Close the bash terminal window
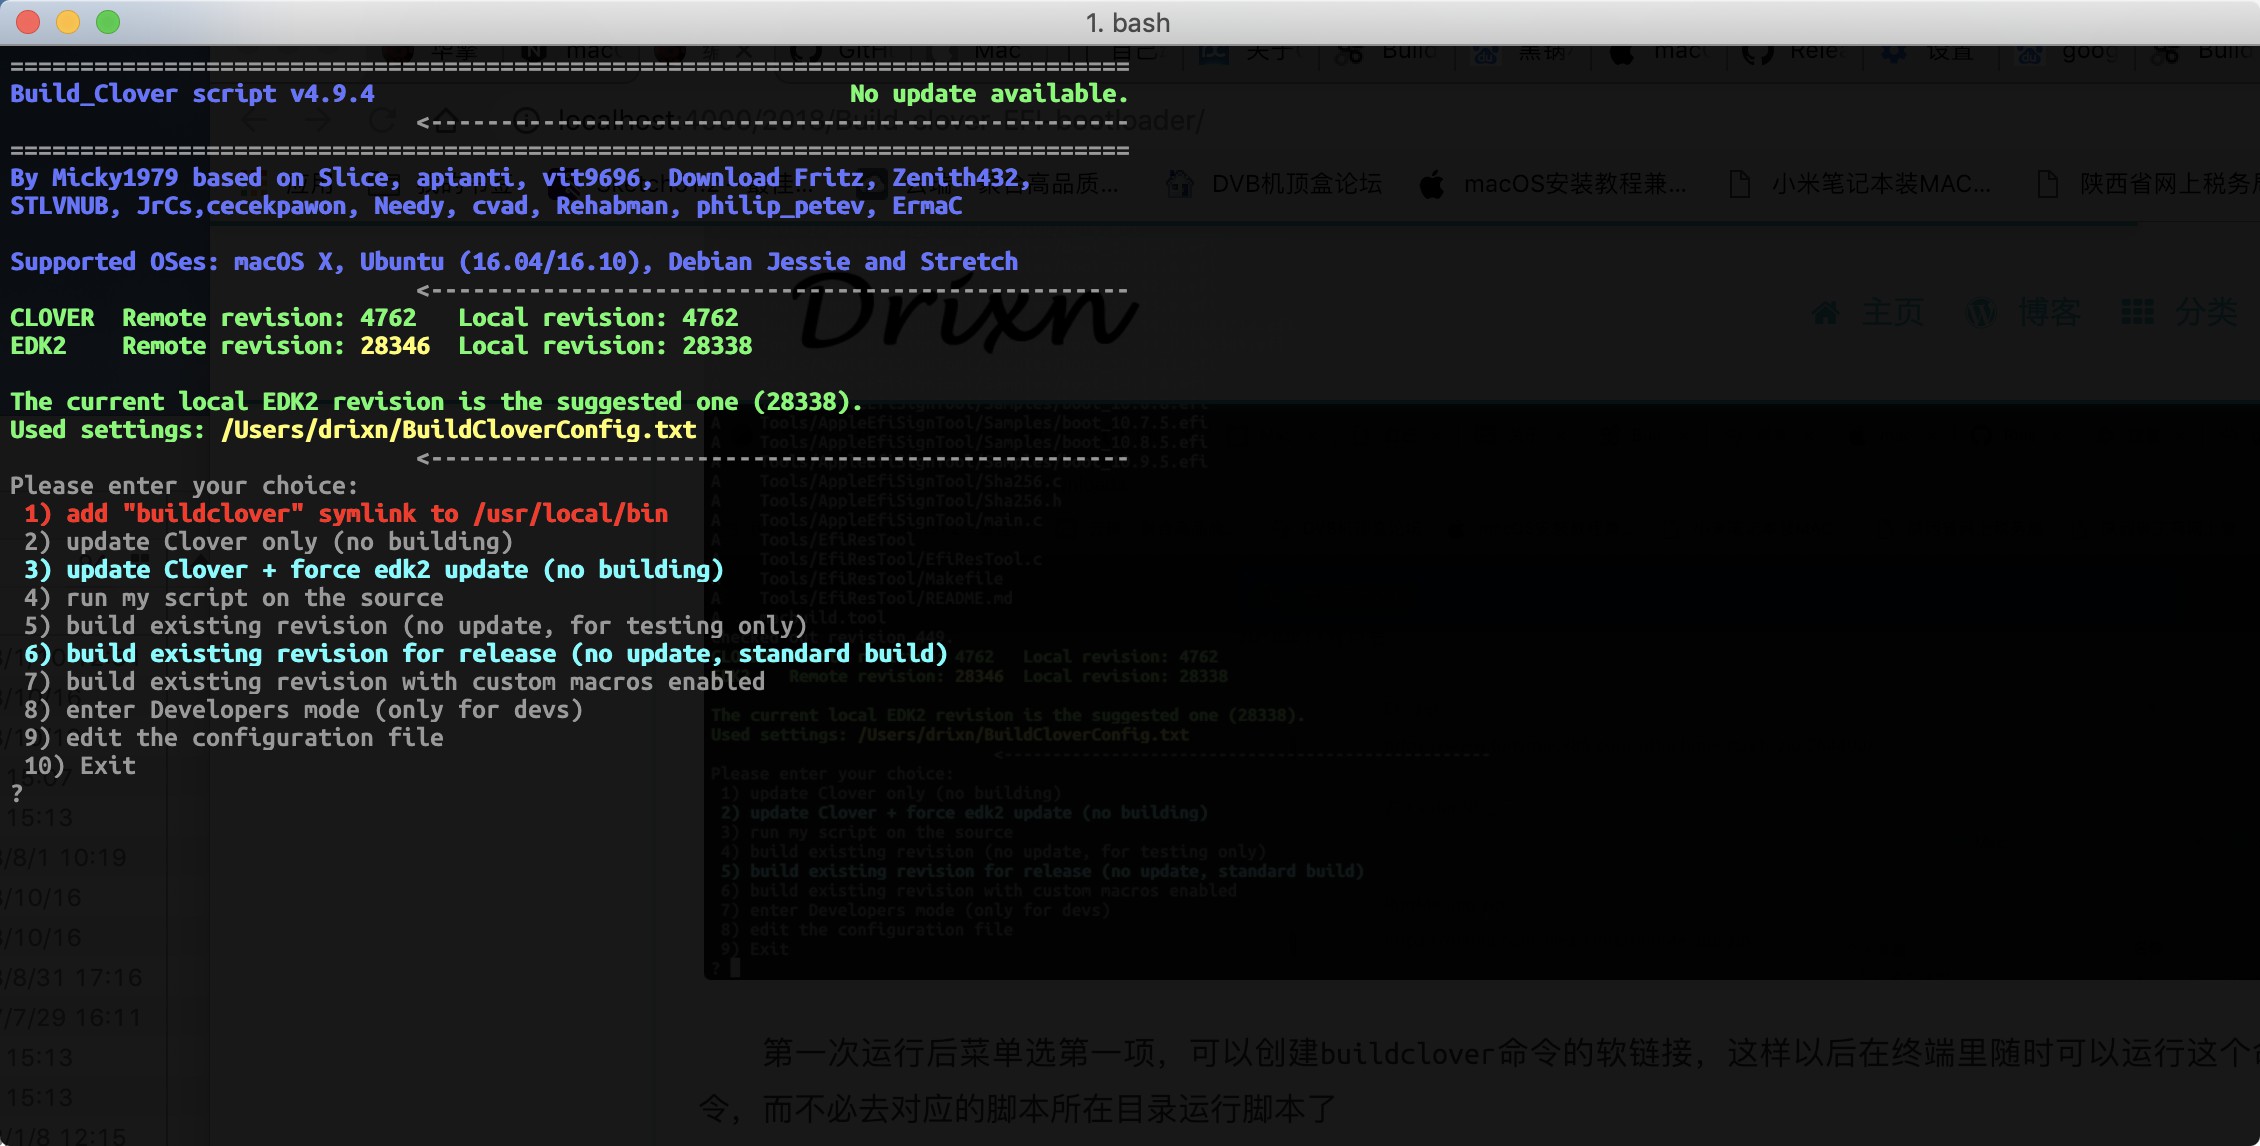 [x=28, y=22]
